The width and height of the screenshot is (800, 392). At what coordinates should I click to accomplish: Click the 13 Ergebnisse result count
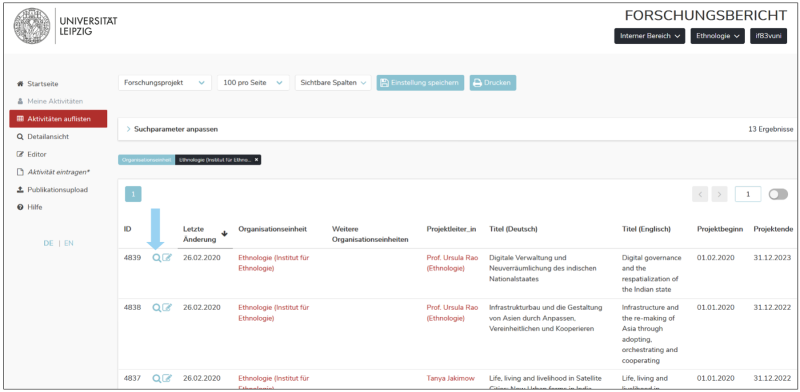pos(770,130)
